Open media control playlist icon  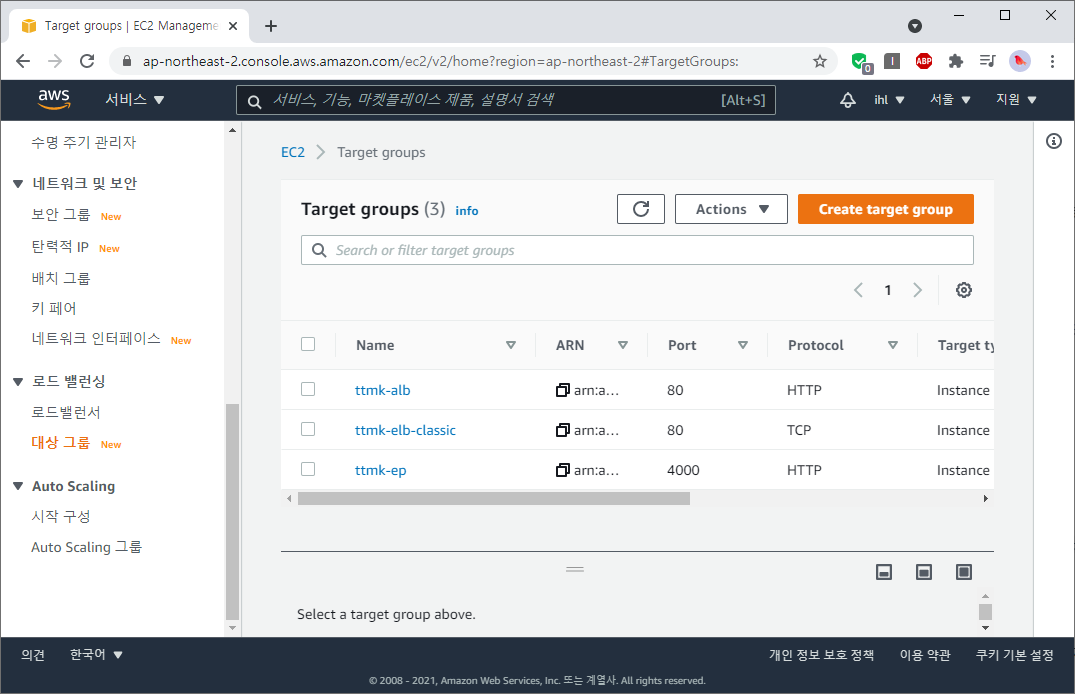[987, 61]
